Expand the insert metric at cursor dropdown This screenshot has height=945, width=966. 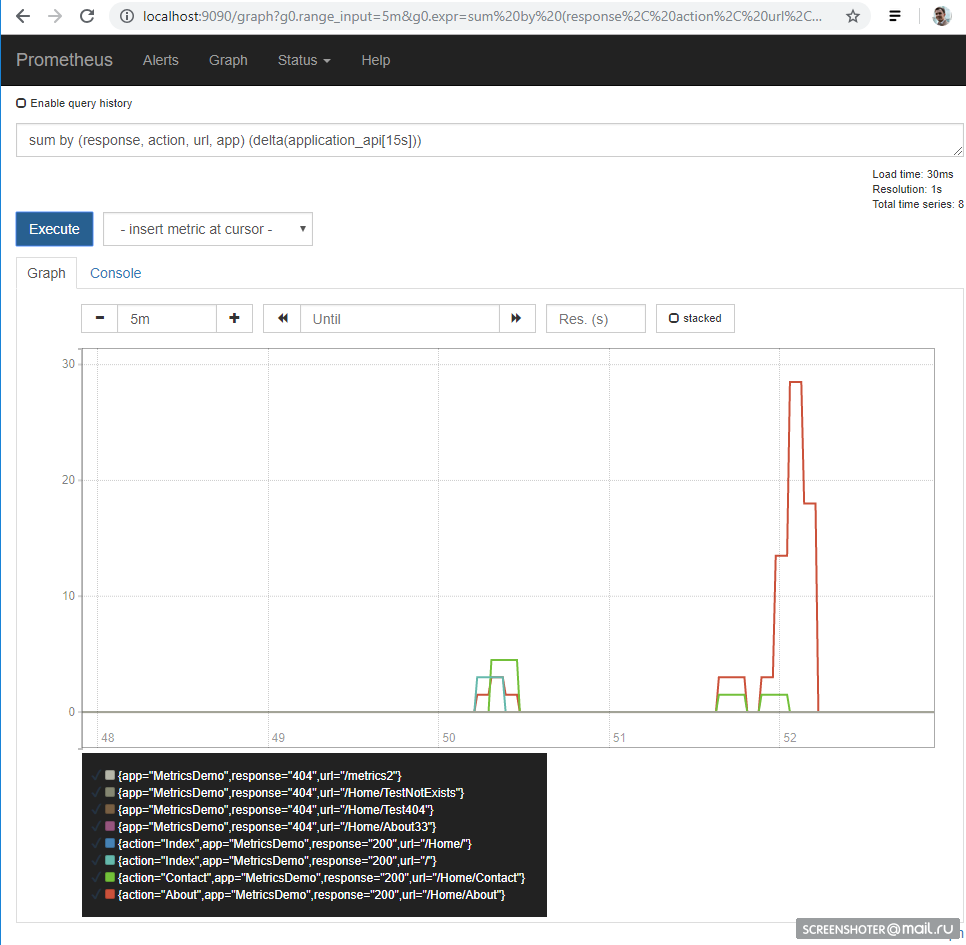[208, 229]
